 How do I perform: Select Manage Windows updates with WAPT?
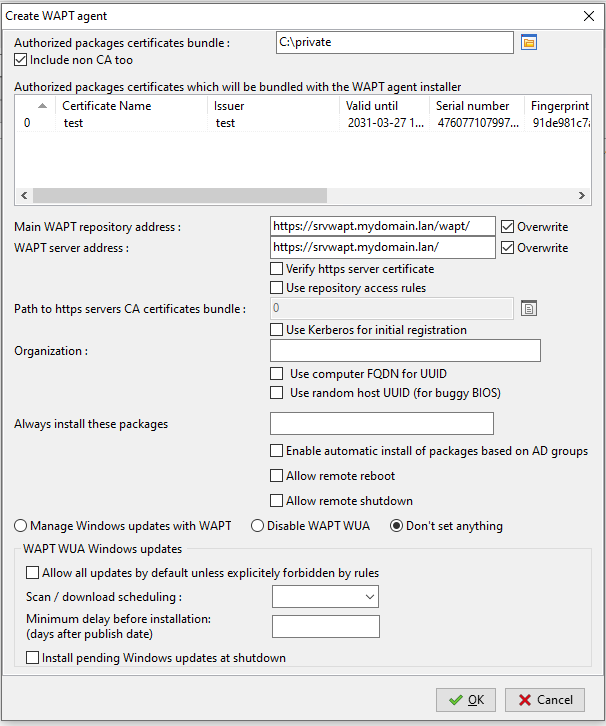point(21,526)
